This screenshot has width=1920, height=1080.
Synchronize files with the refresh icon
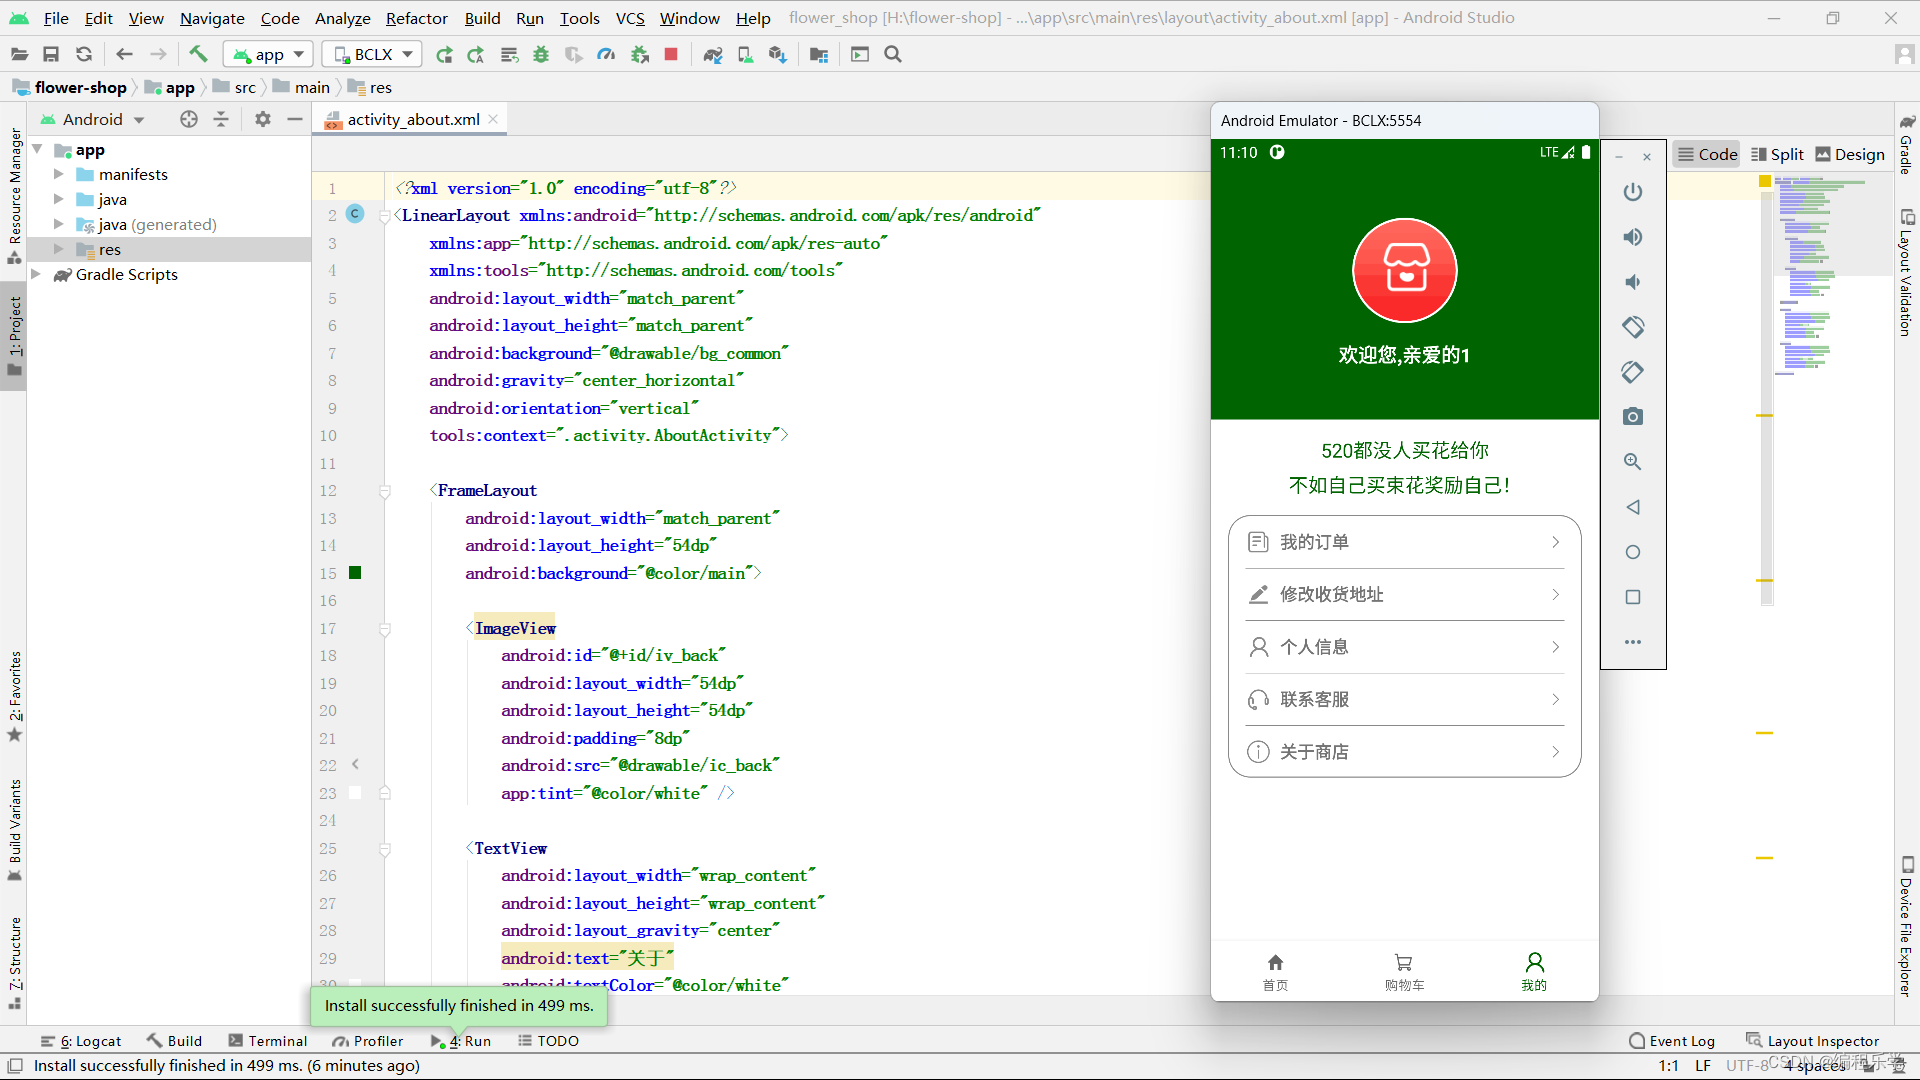(x=84, y=54)
